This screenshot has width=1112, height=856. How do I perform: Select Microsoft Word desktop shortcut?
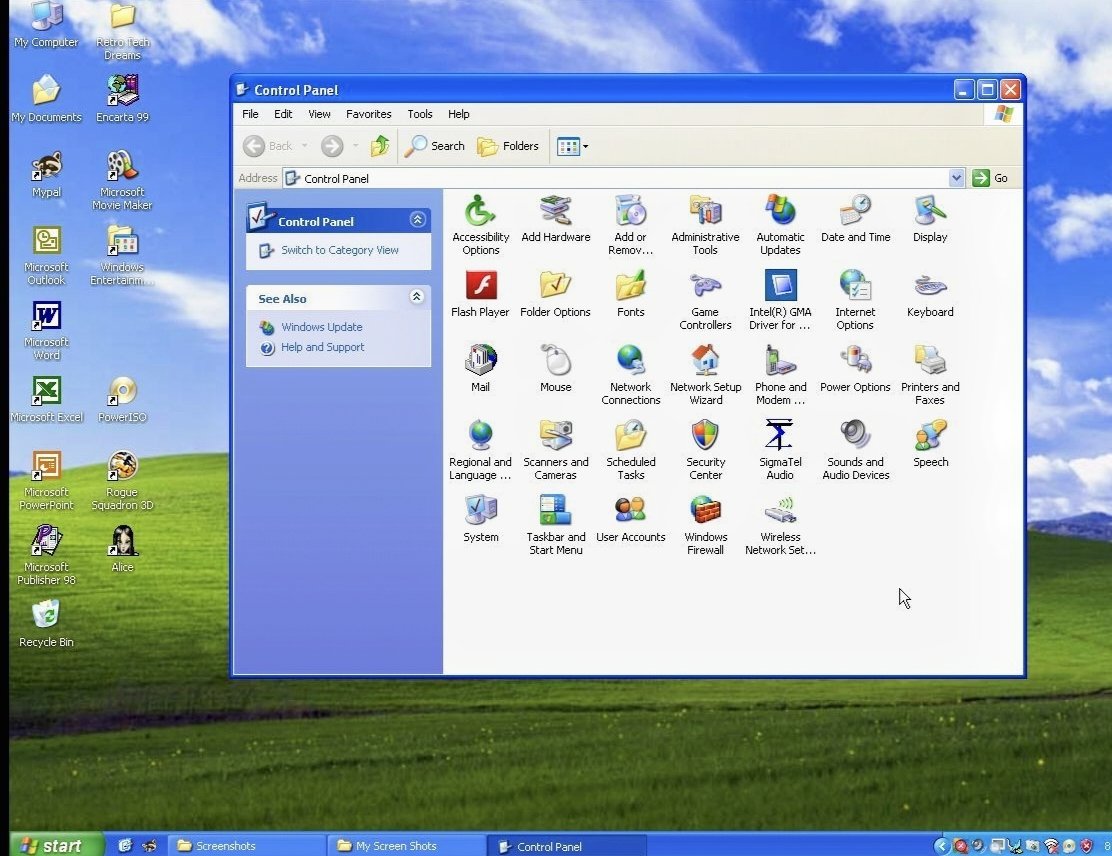[46, 330]
